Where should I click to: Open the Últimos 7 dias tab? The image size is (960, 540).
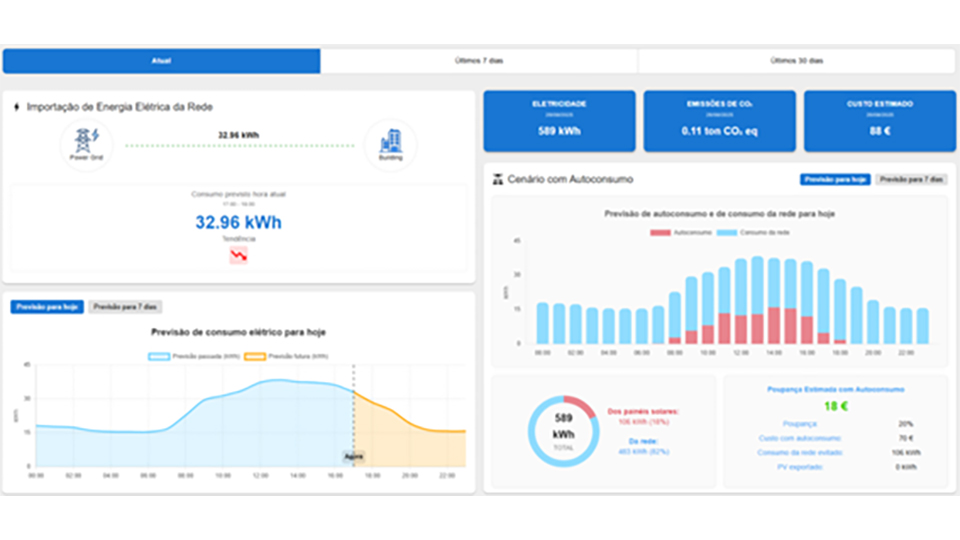(479, 61)
